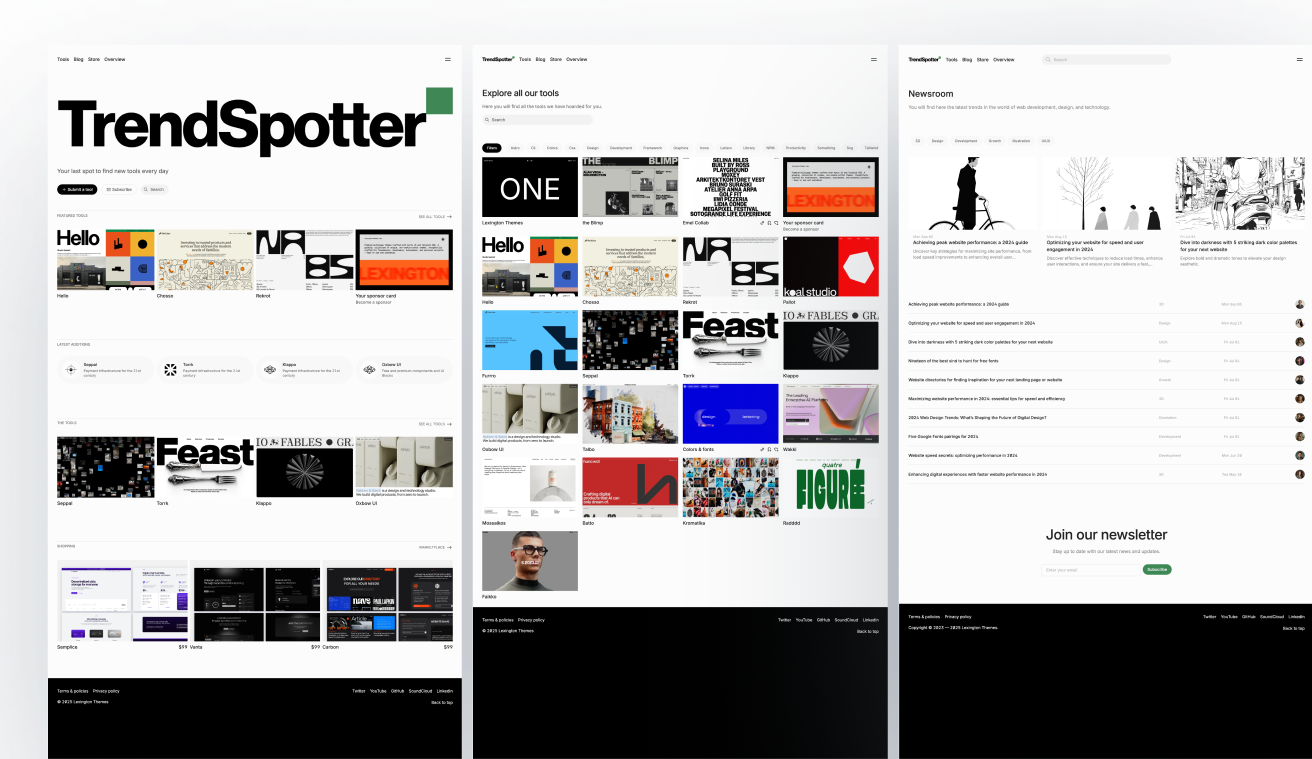Open the Pallot koal studio thumbnail
Screen dimensions: 1312x759
[x=831, y=266]
